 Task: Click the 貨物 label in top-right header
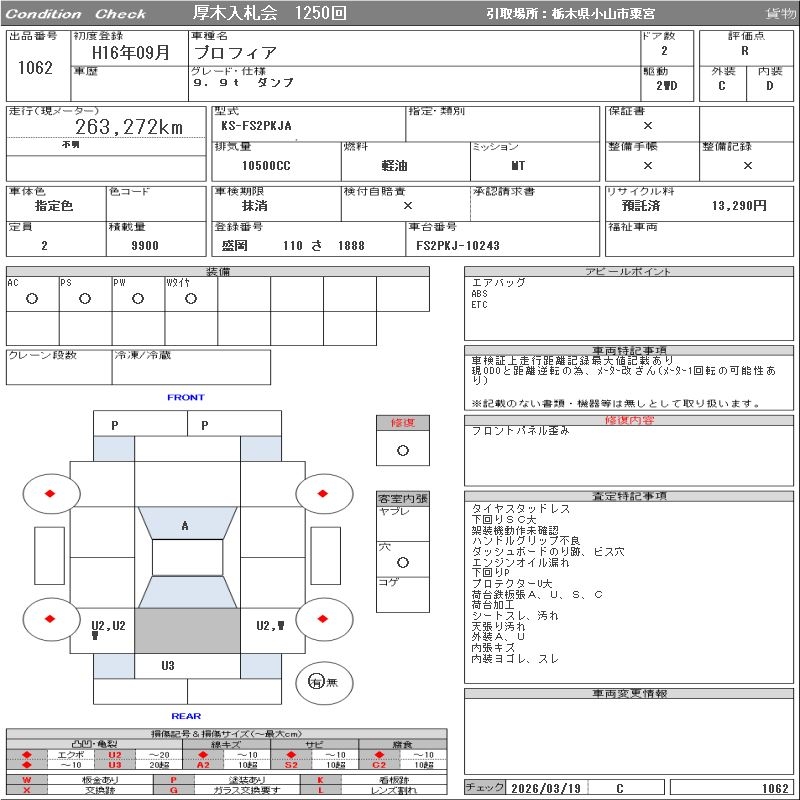pos(780,14)
